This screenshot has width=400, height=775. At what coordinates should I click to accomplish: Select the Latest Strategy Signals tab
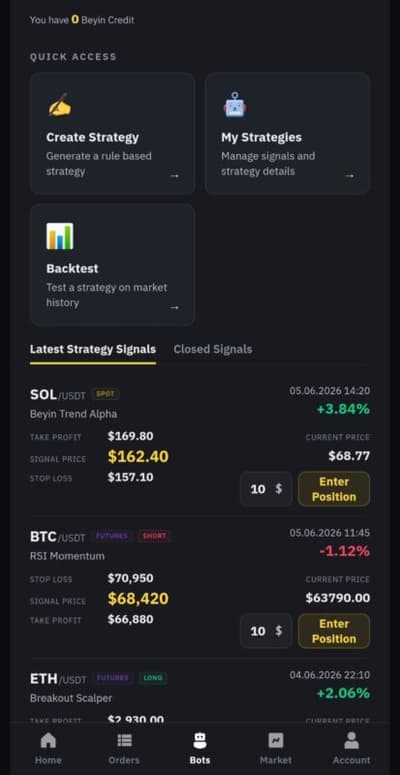click(x=93, y=349)
